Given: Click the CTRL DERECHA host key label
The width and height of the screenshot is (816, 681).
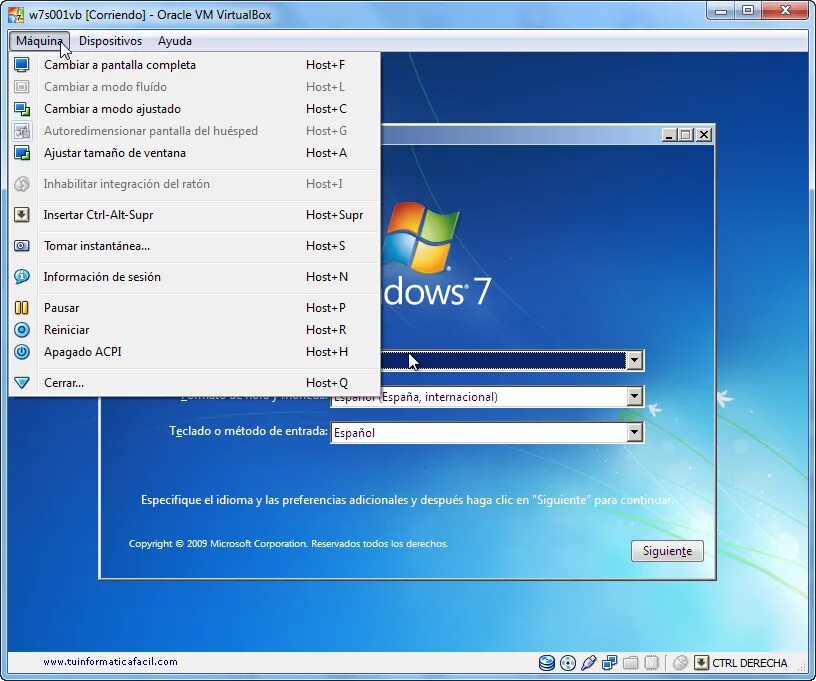Looking at the screenshot, I should pyautogui.click(x=750, y=663).
